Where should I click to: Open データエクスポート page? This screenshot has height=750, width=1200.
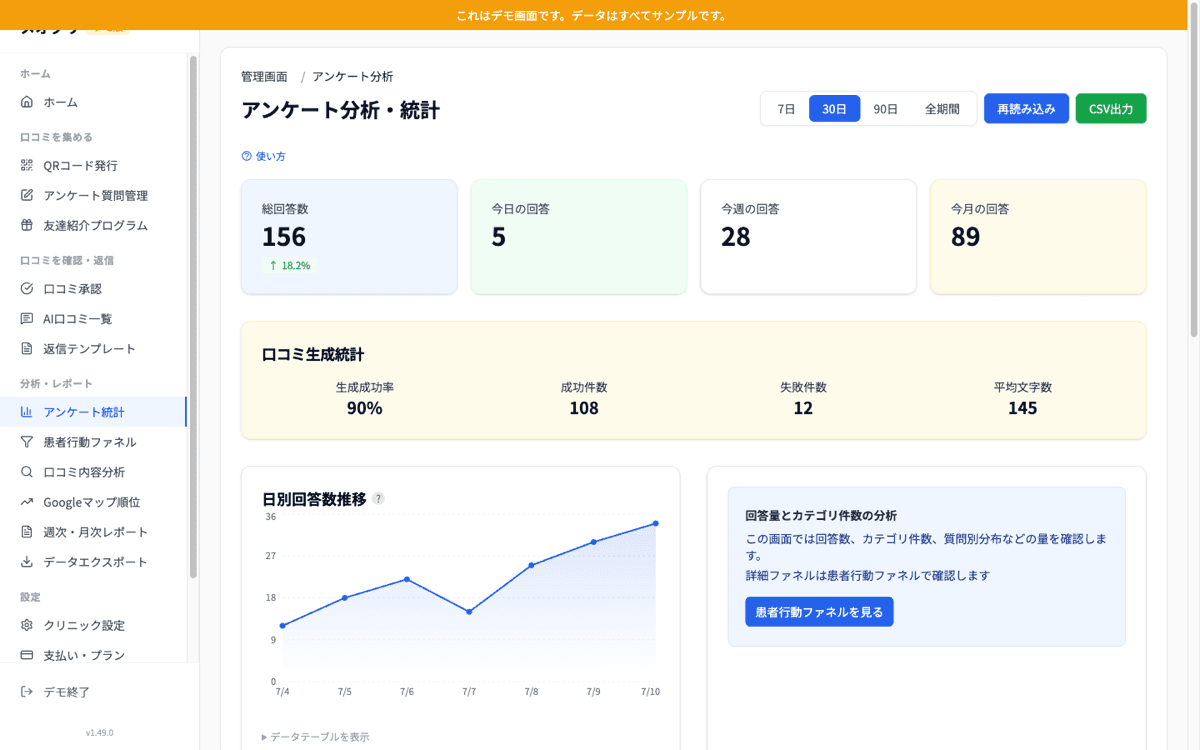coord(93,562)
